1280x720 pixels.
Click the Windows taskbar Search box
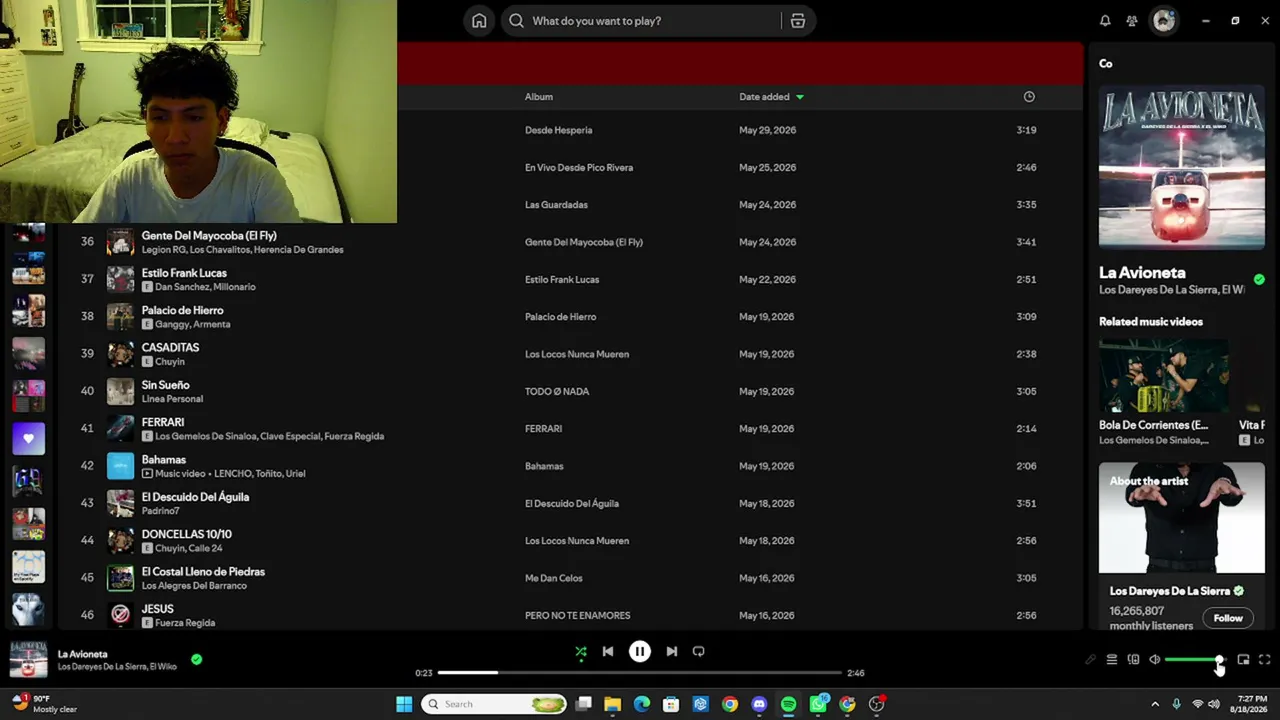pos(495,704)
